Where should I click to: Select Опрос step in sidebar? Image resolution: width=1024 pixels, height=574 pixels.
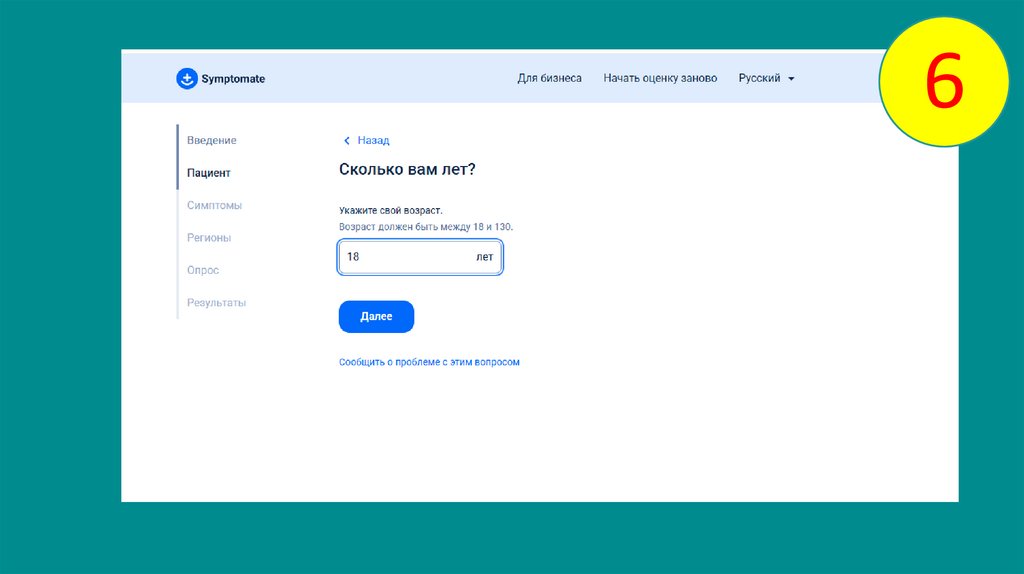click(x=202, y=270)
